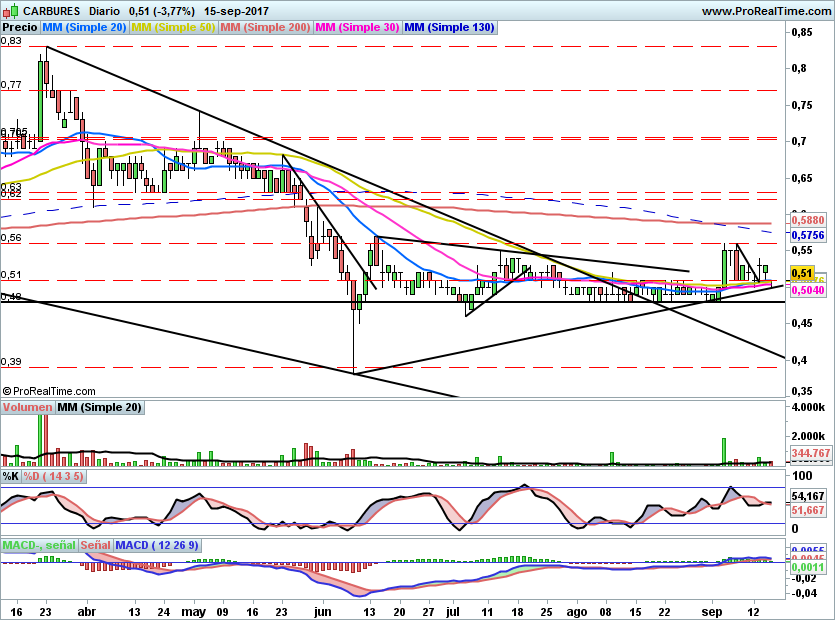Select MM (Simple 20) in volume panel

tap(99, 407)
